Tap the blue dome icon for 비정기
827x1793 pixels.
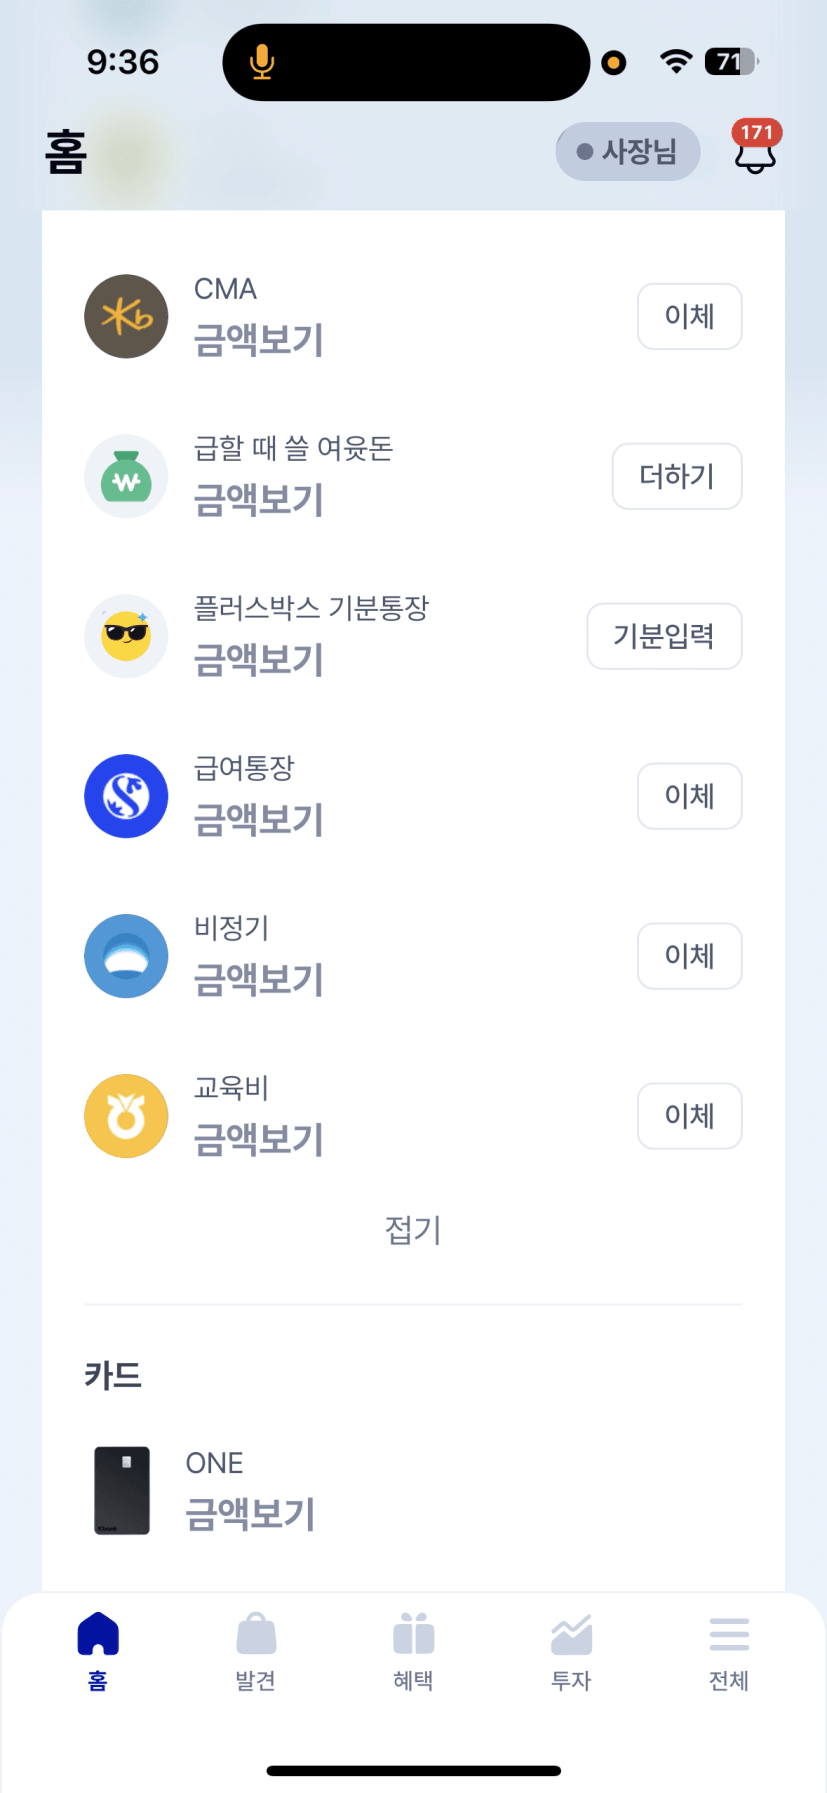coord(126,957)
